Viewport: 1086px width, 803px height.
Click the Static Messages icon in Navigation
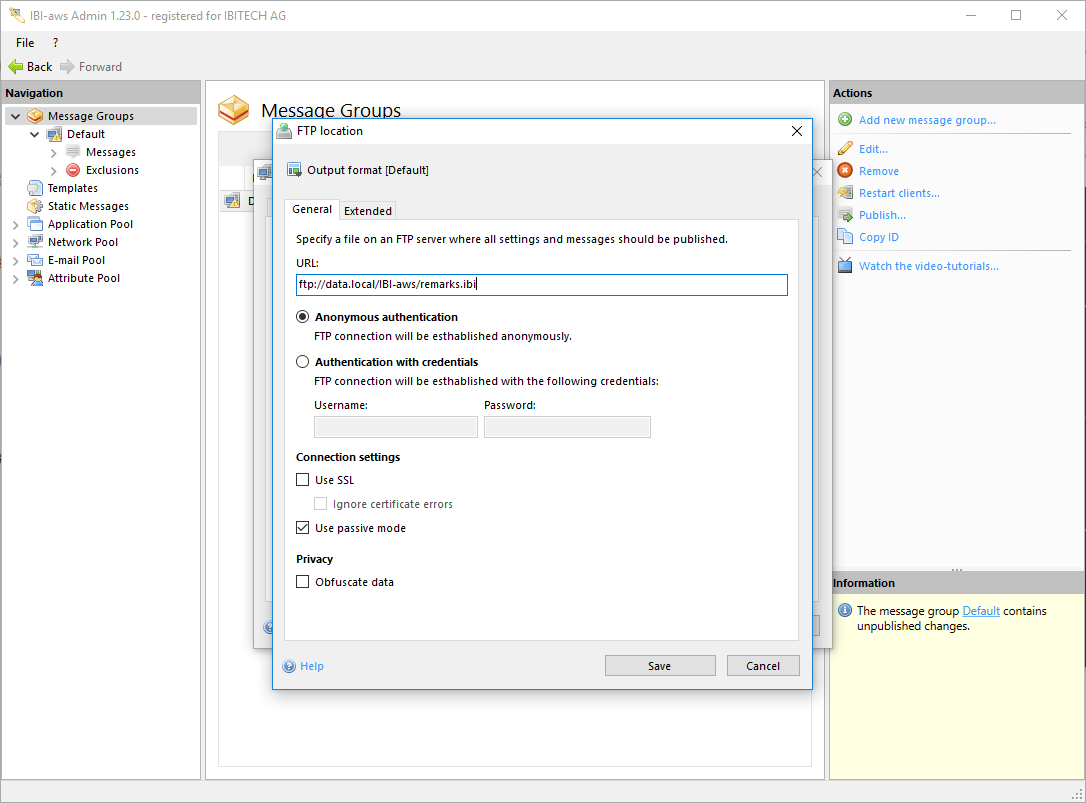coord(35,206)
